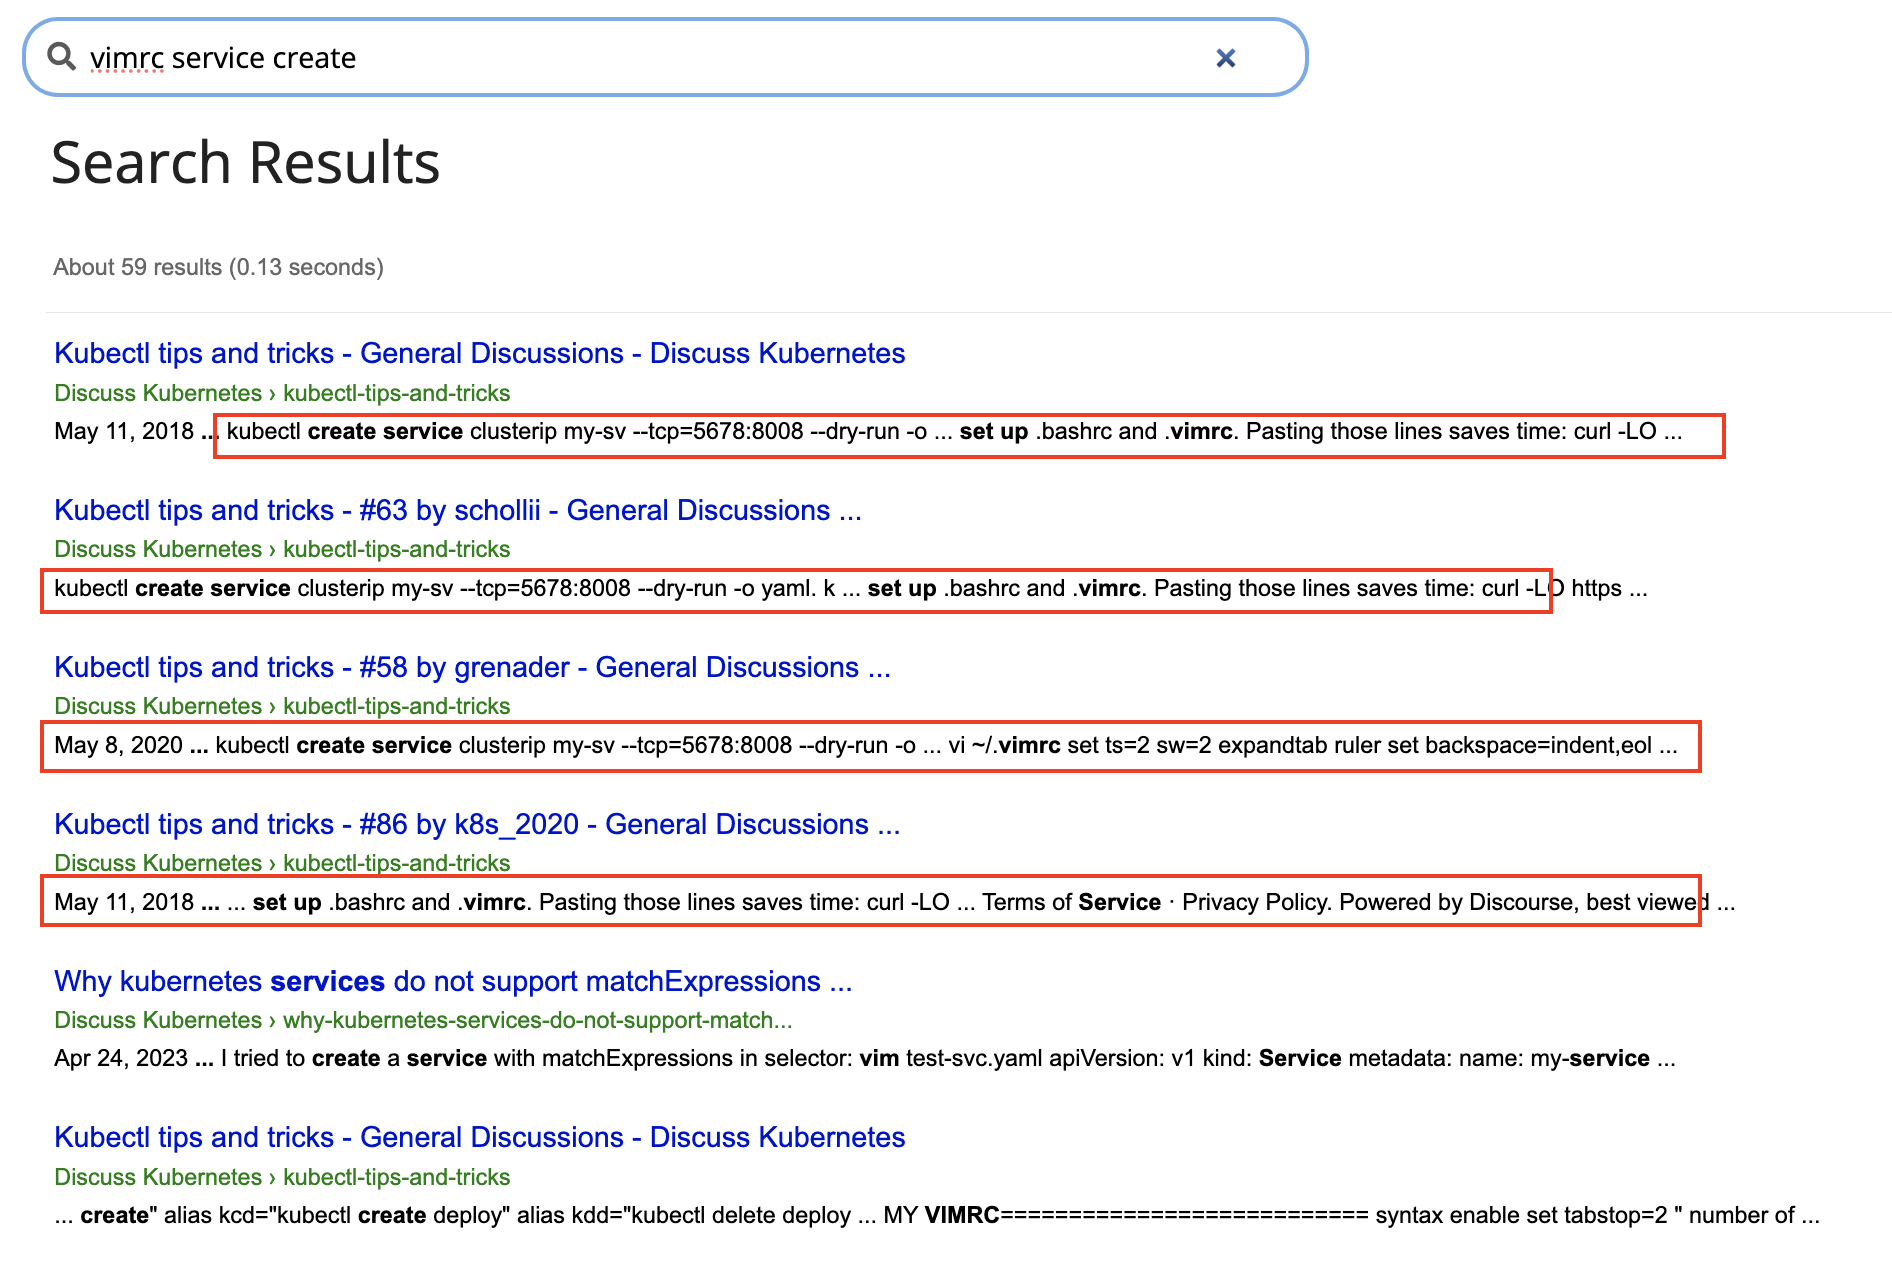1892x1274 pixels.
Task: Click snippet starting 'May 8, 2020'
Action: click(866, 745)
